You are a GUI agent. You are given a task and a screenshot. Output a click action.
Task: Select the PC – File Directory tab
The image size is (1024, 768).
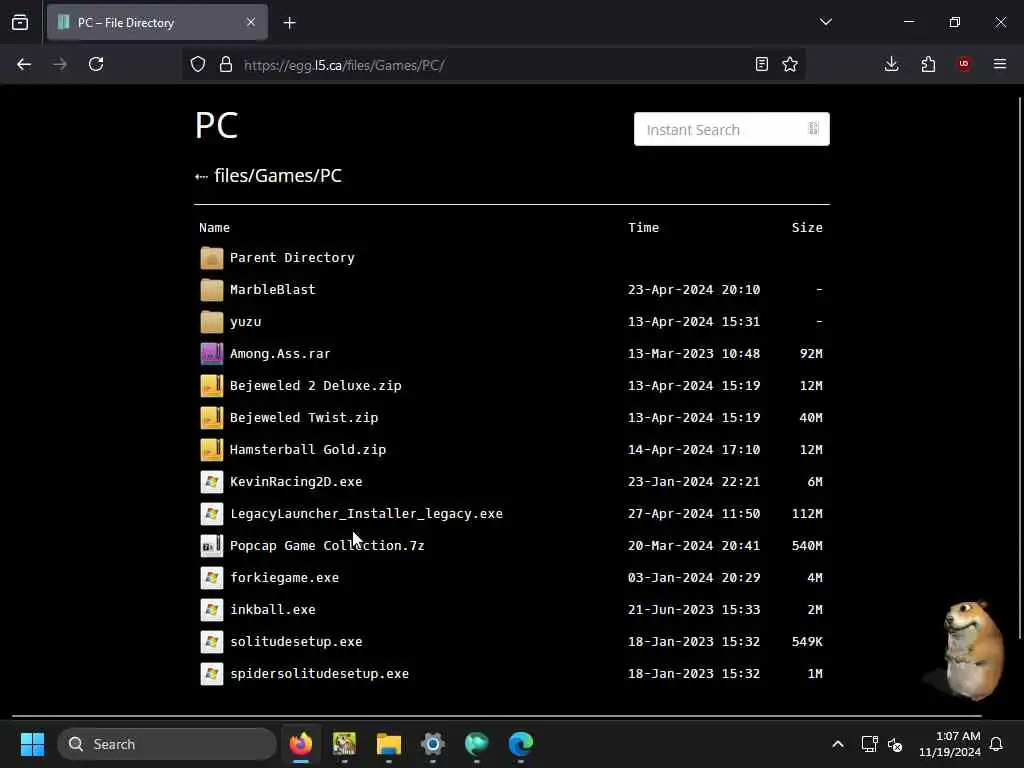pos(157,23)
